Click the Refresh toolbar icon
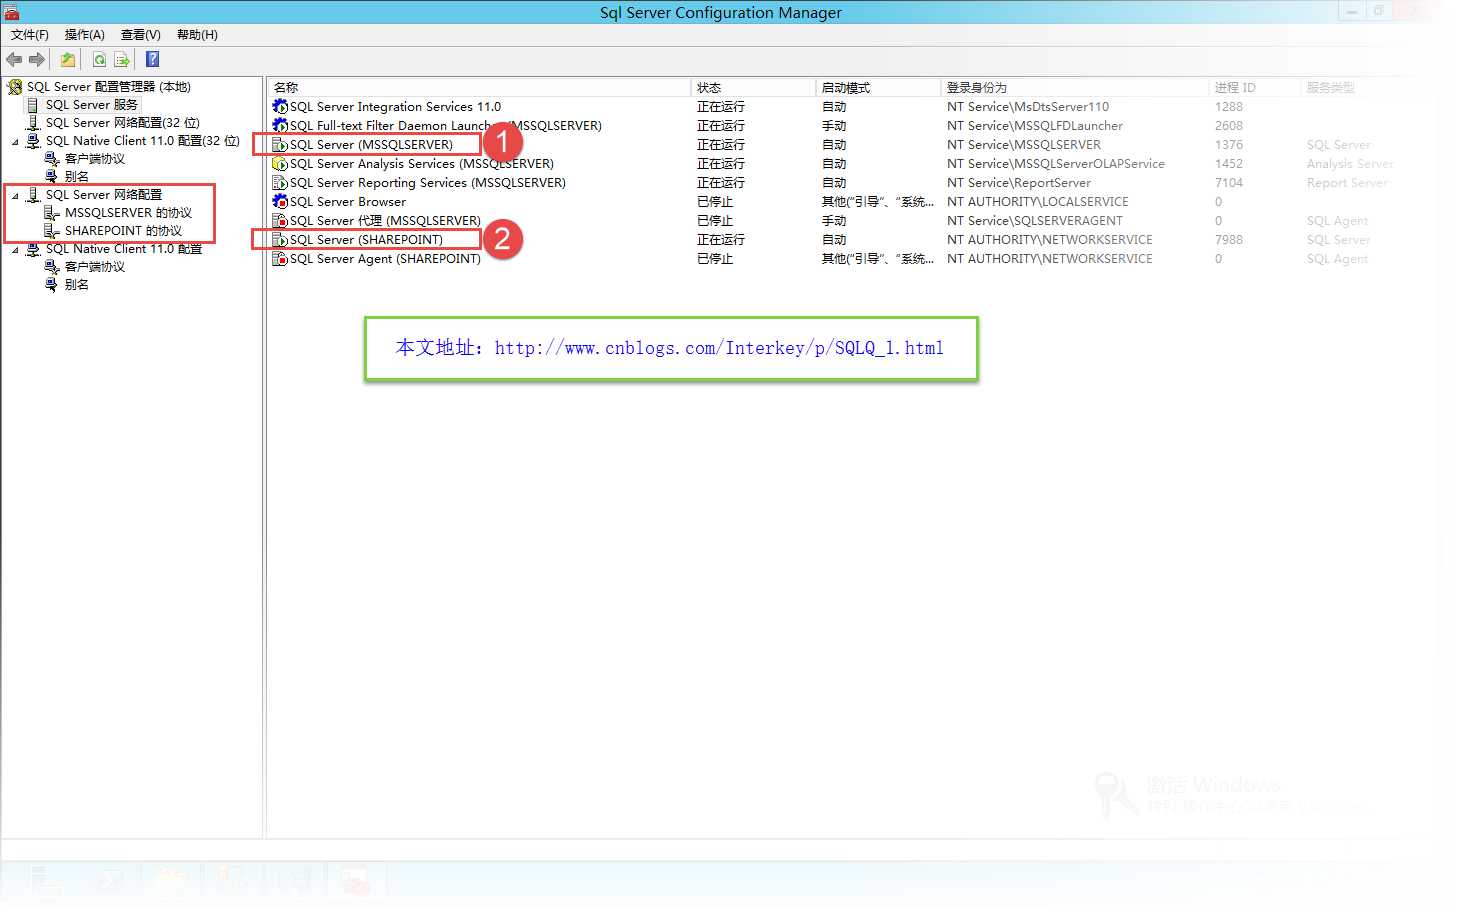The width and height of the screenshot is (1457, 917). [x=99, y=59]
